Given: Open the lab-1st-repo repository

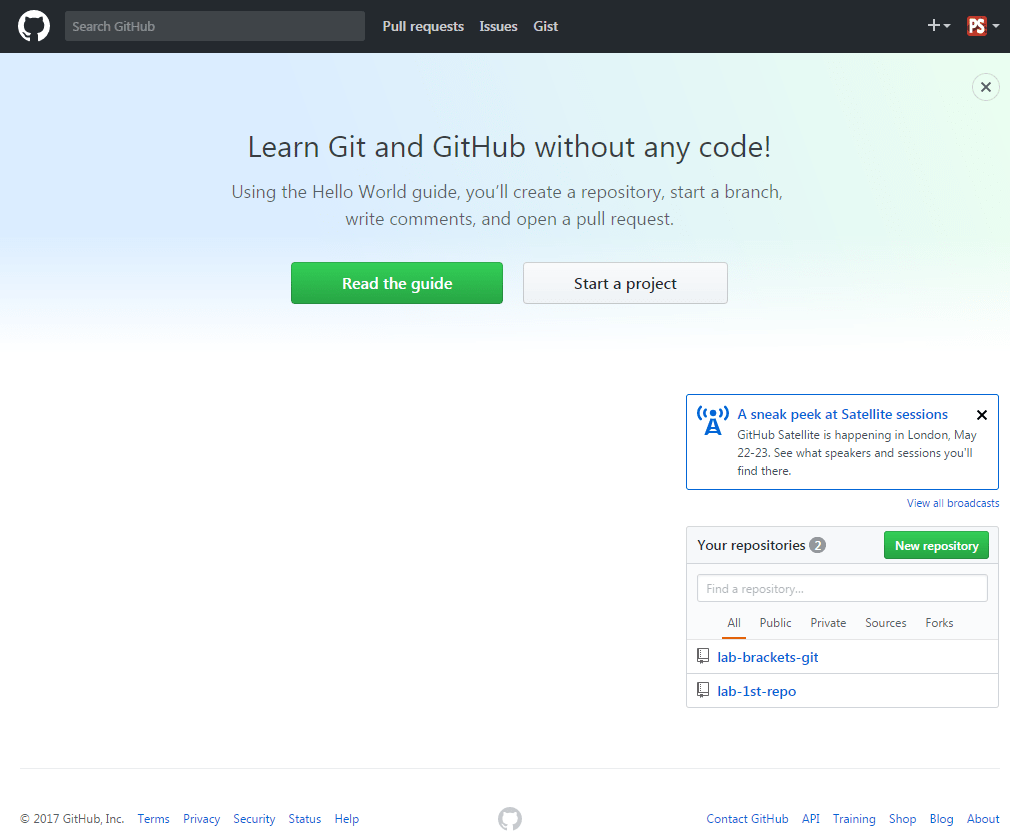Looking at the screenshot, I should (757, 691).
